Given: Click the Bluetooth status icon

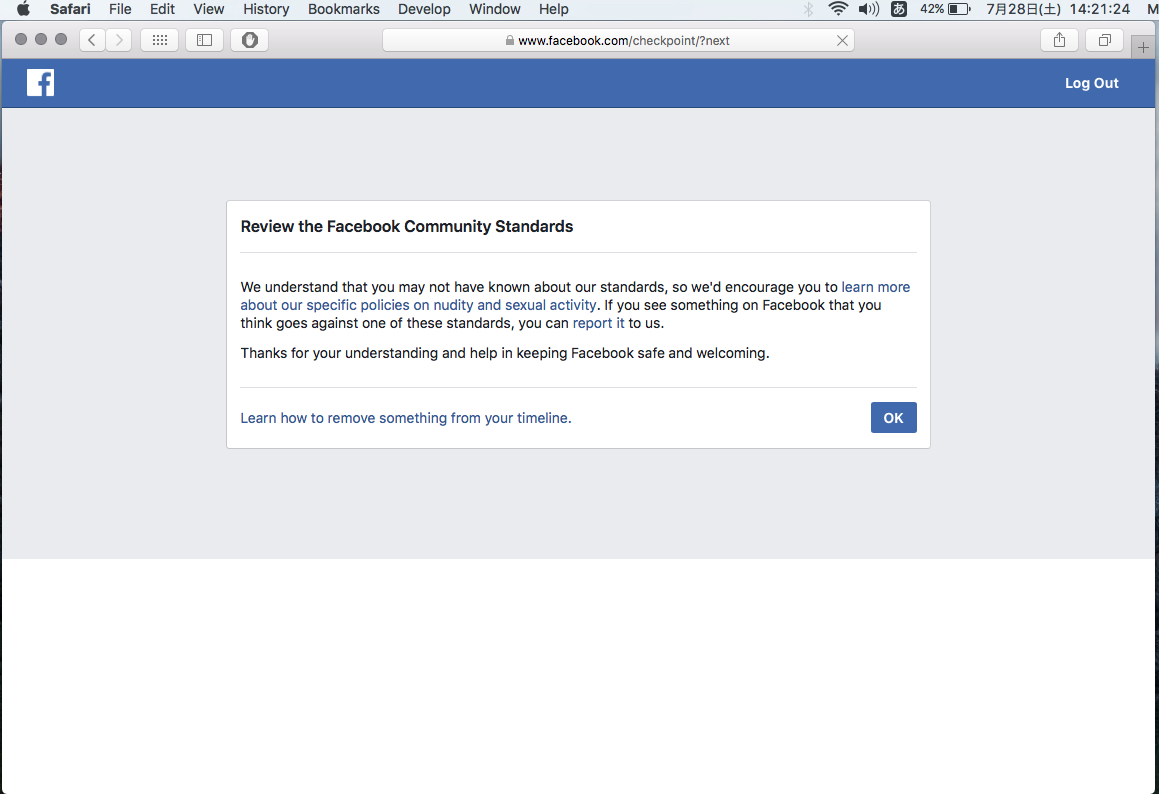Looking at the screenshot, I should coord(809,9).
